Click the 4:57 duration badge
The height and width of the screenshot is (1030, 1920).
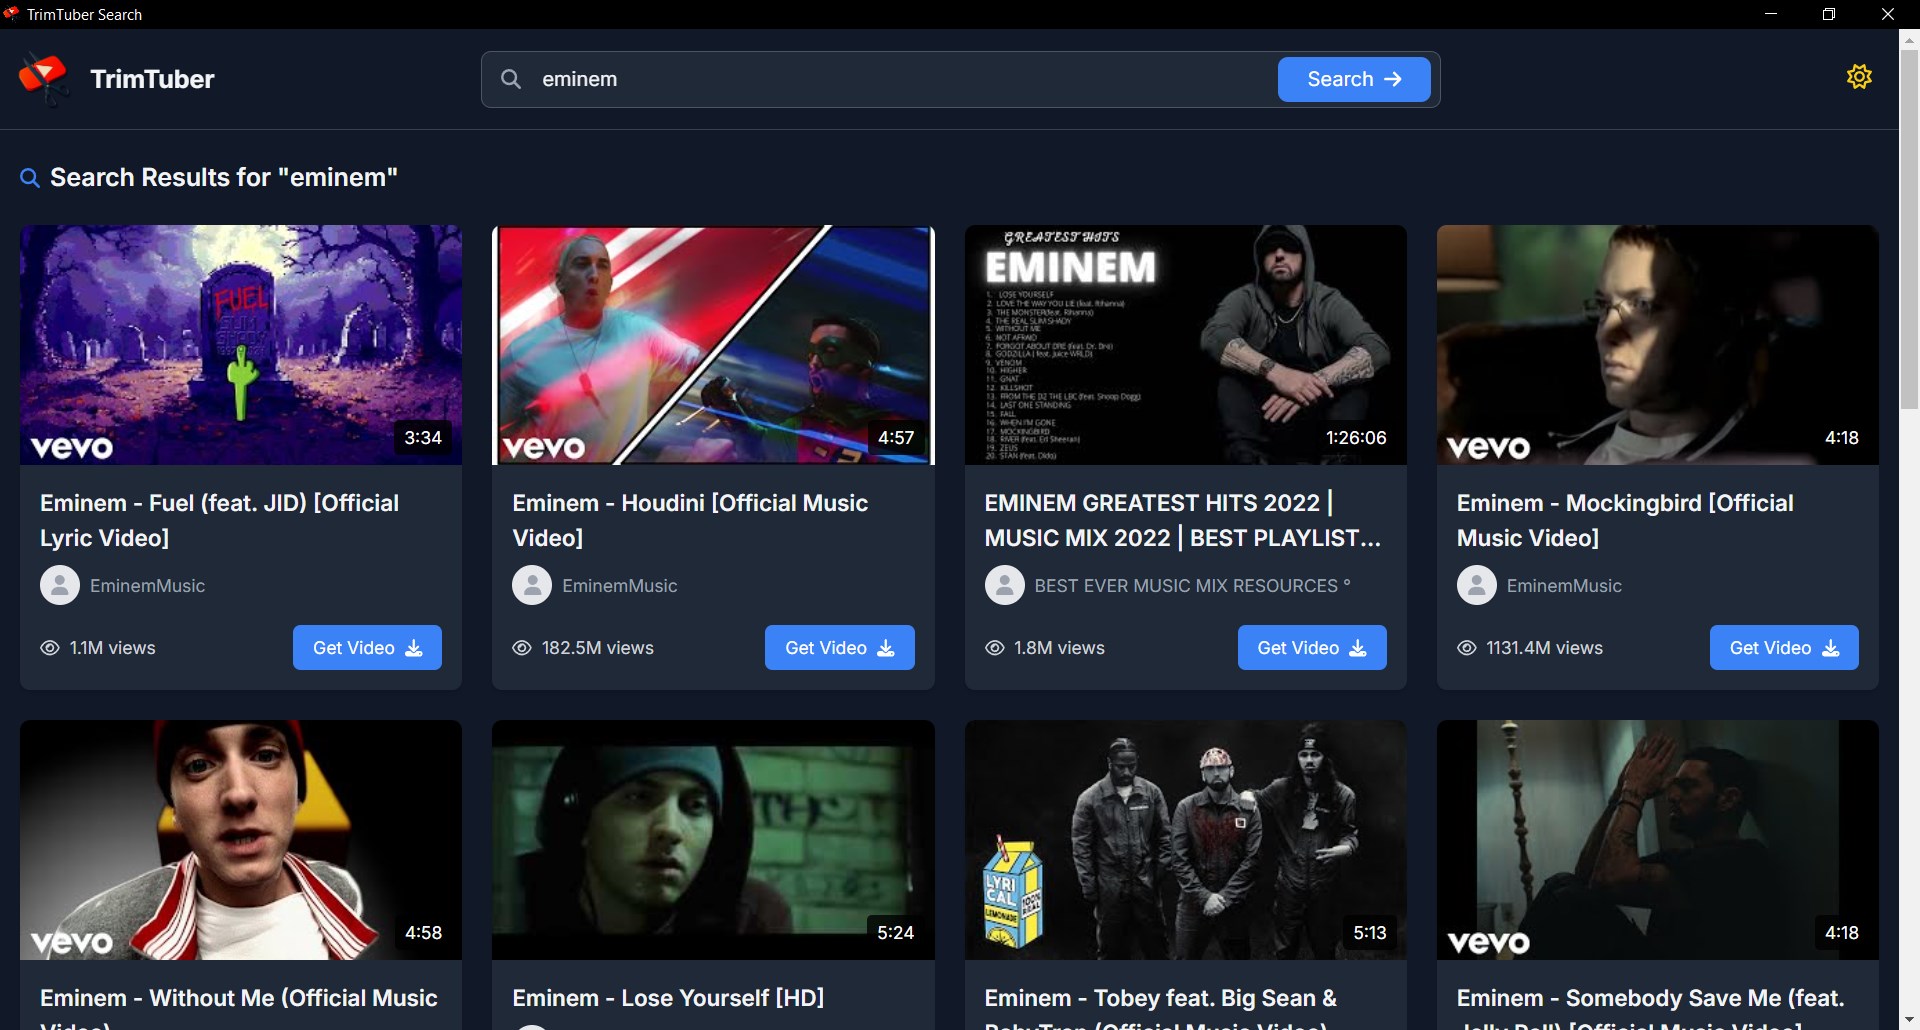coord(896,438)
